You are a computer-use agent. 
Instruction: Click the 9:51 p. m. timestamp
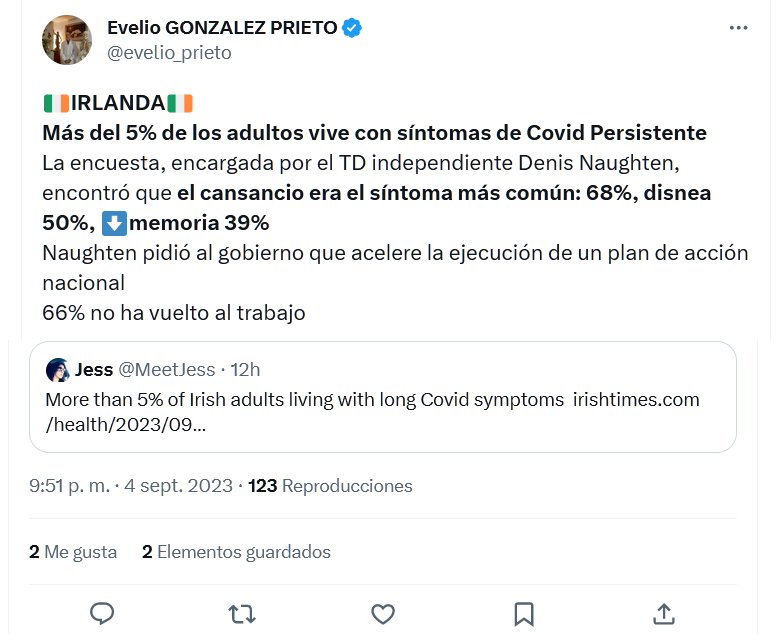tap(70, 486)
